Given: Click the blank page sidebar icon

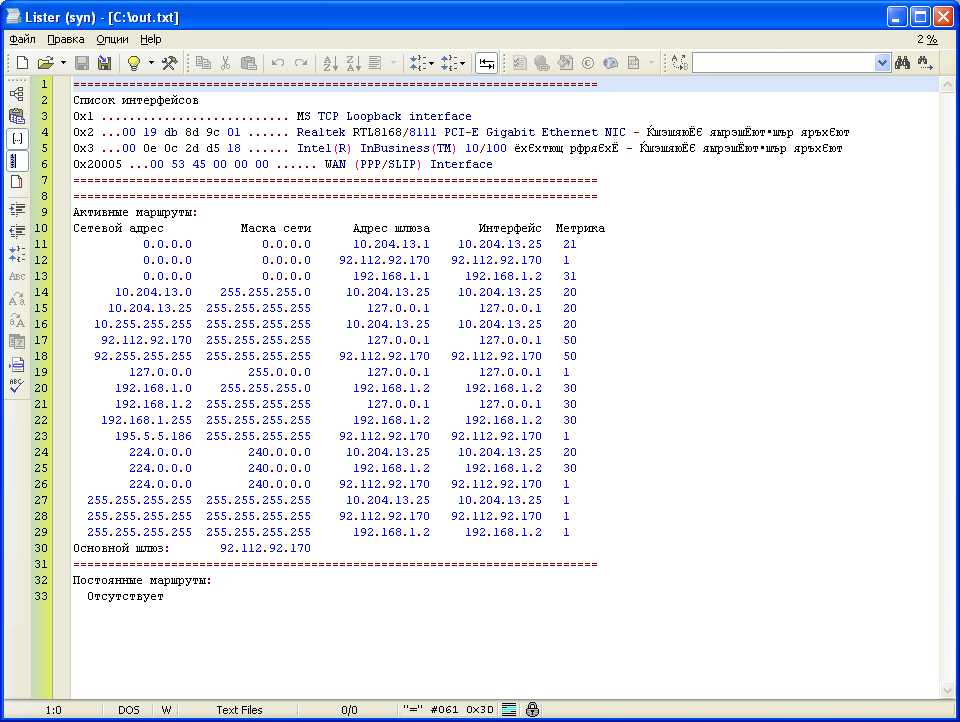Looking at the screenshot, I should click(x=17, y=182).
